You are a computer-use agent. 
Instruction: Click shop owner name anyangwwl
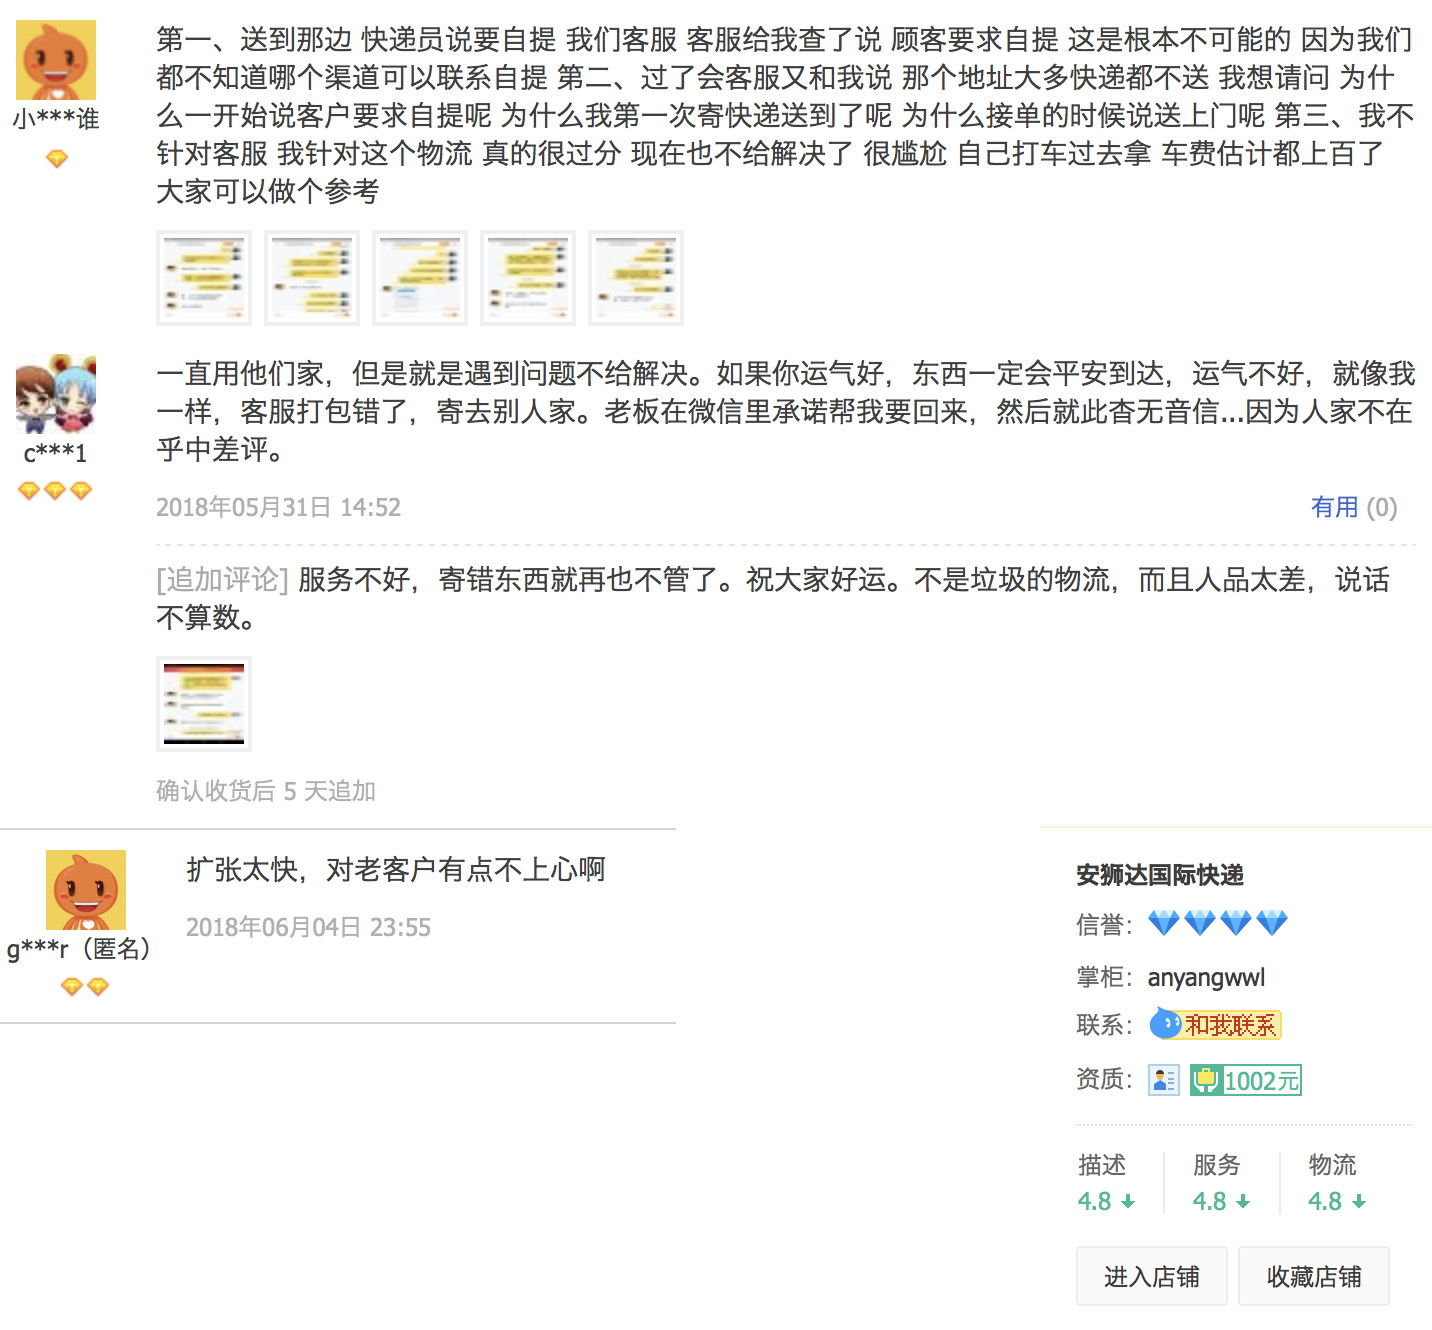click(1206, 977)
